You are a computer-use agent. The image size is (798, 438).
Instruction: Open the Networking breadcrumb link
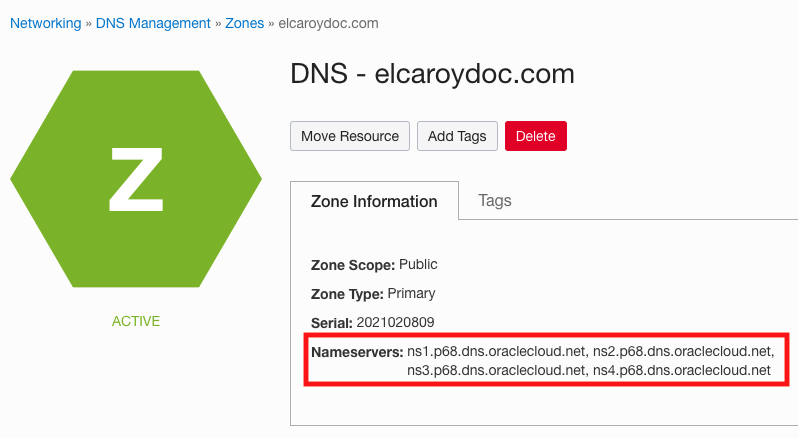click(45, 23)
